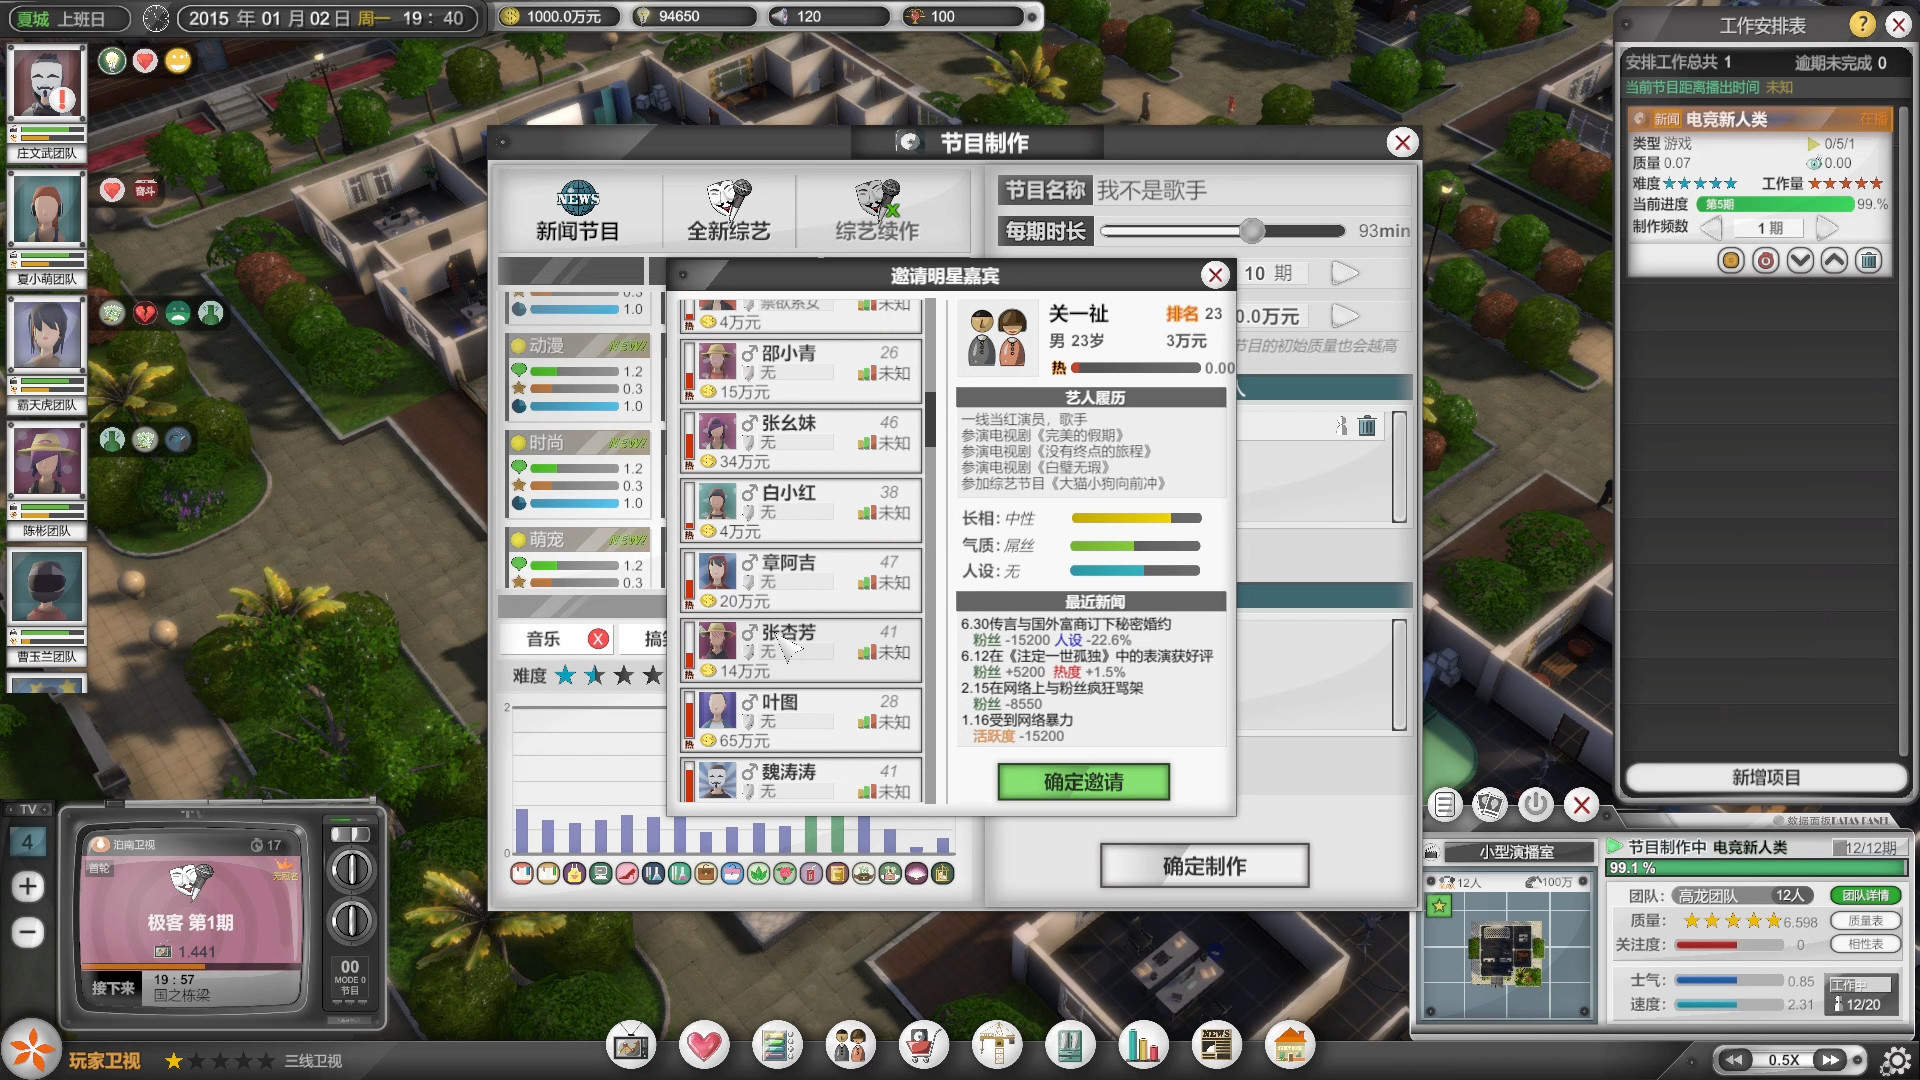
Task: Toggle off the 音乐 genre filter tag
Action: tap(600, 638)
